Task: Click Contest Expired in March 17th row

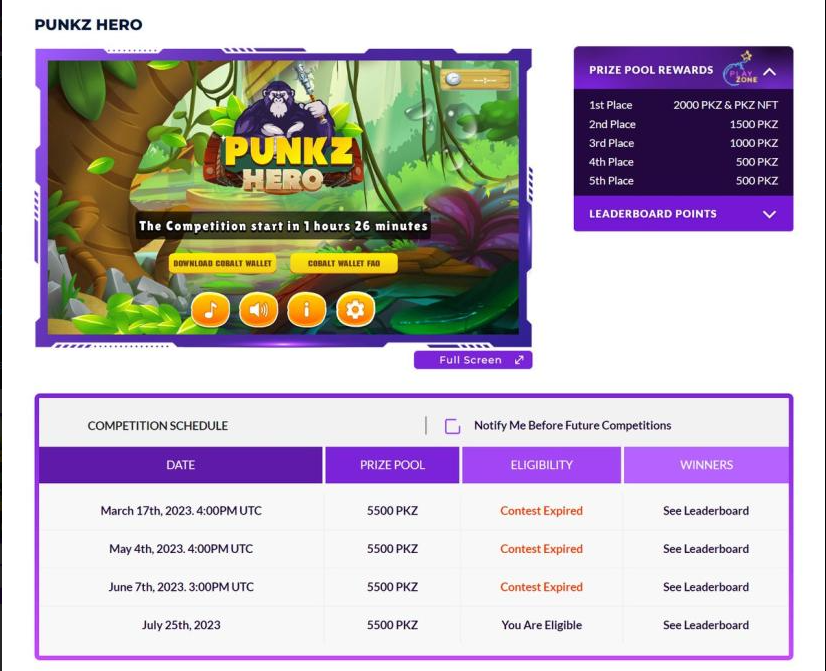Action: pos(542,510)
